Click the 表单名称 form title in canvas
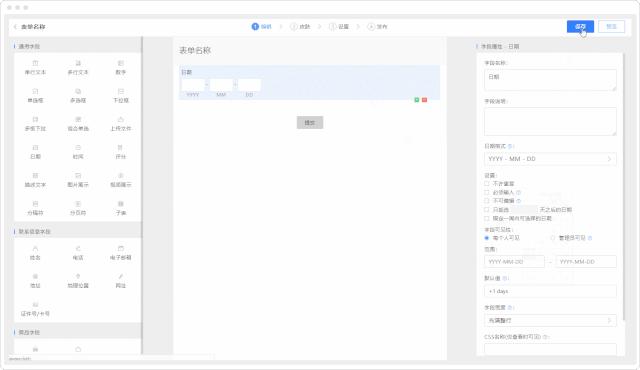Image resolution: width=640 pixels, height=370 pixels. [195, 51]
